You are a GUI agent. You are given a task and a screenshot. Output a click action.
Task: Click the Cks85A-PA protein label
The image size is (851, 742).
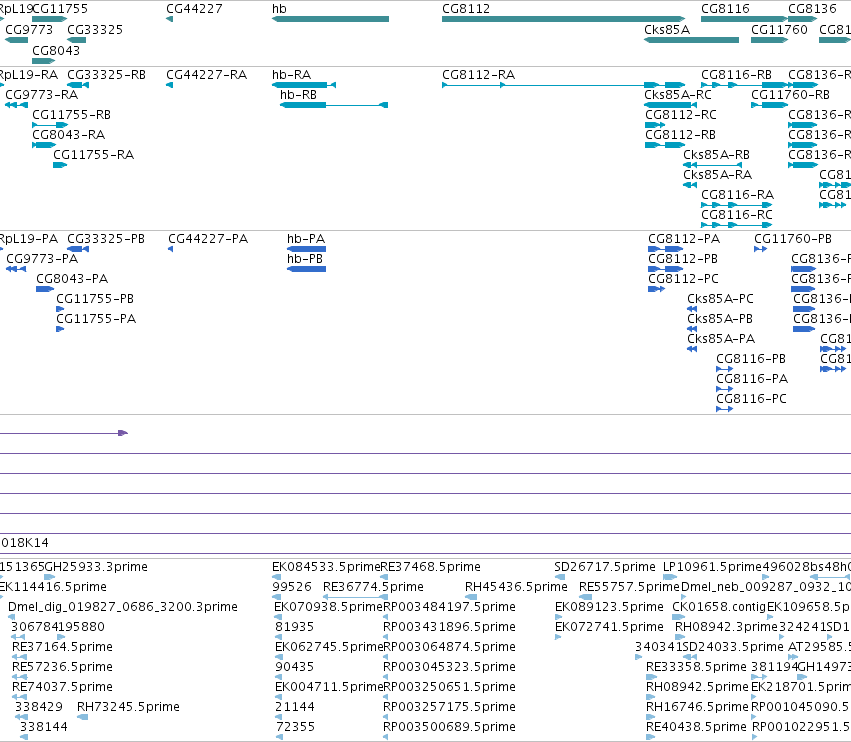(x=721, y=339)
